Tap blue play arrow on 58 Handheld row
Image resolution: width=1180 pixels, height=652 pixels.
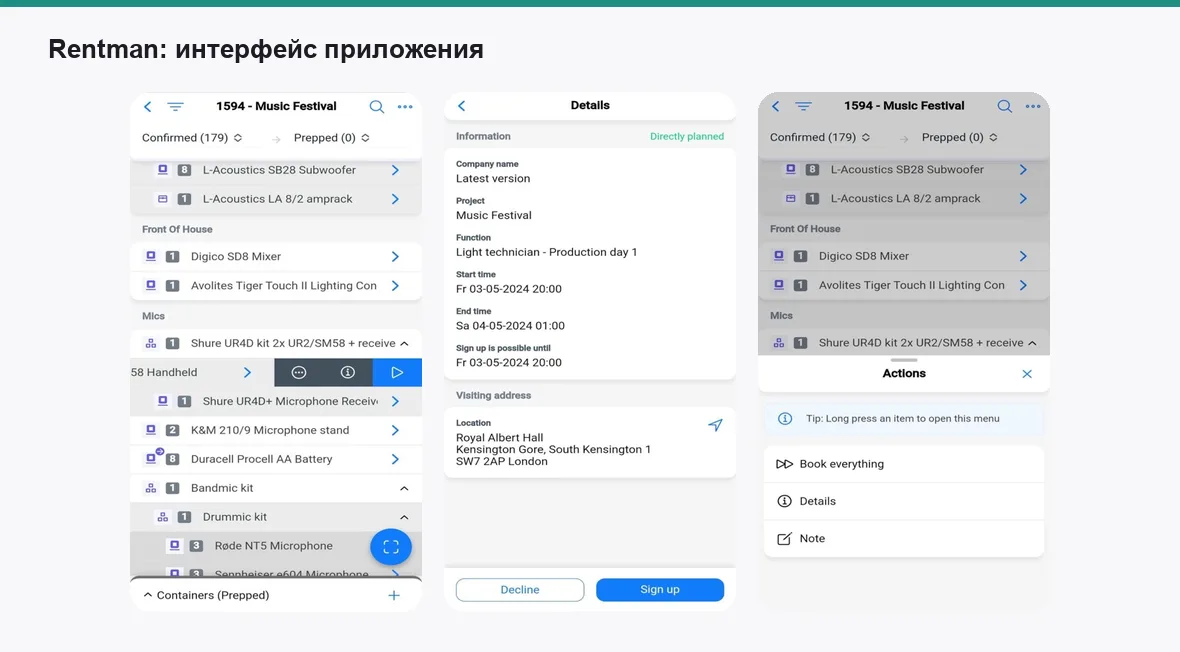pos(397,373)
